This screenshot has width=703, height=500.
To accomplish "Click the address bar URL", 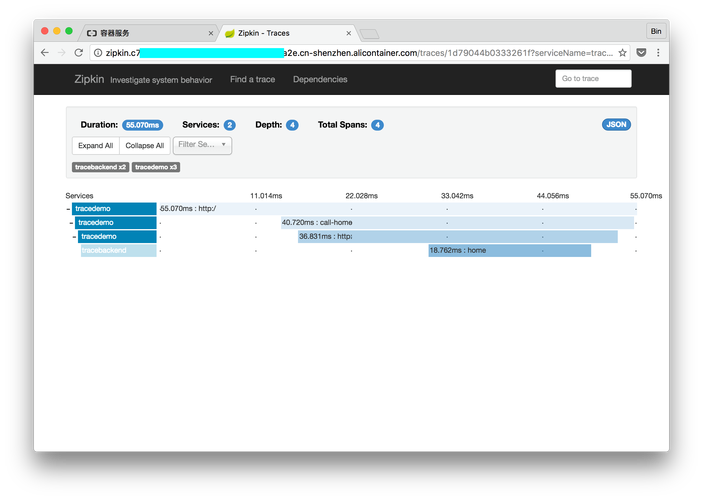I will tap(359, 53).
